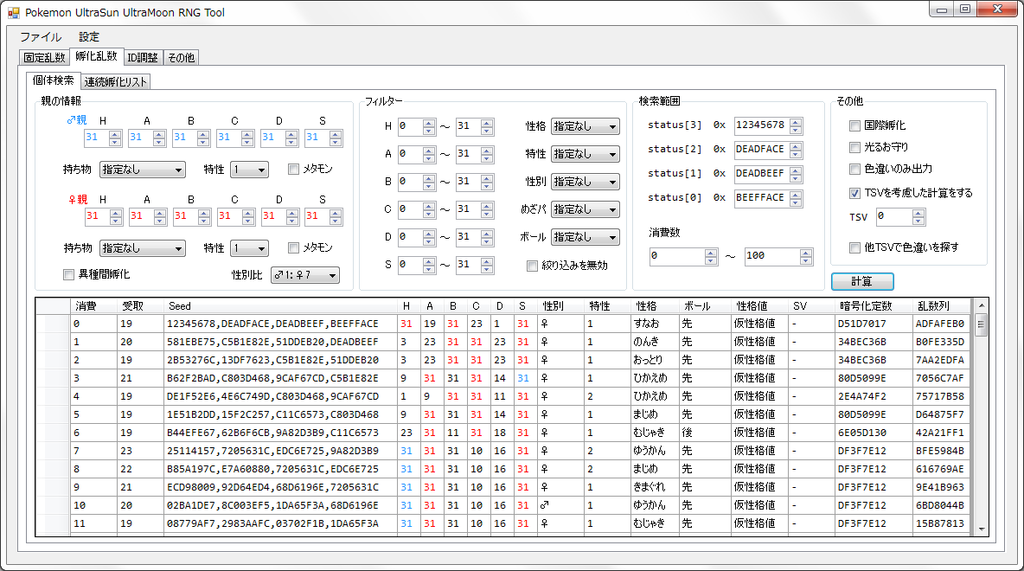The width and height of the screenshot is (1024, 571).
Task: Click the status[1] DEADBEEF field
Action: pos(761,174)
